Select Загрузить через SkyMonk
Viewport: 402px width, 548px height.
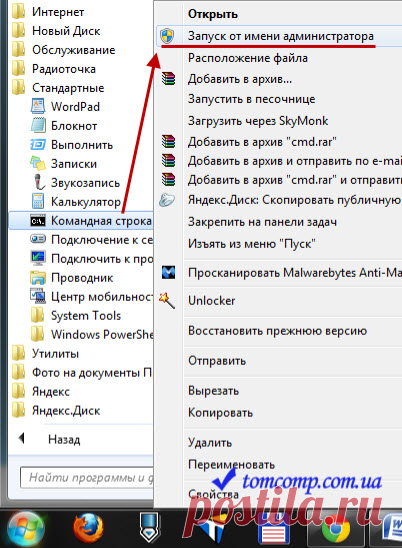(x=258, y=121)
